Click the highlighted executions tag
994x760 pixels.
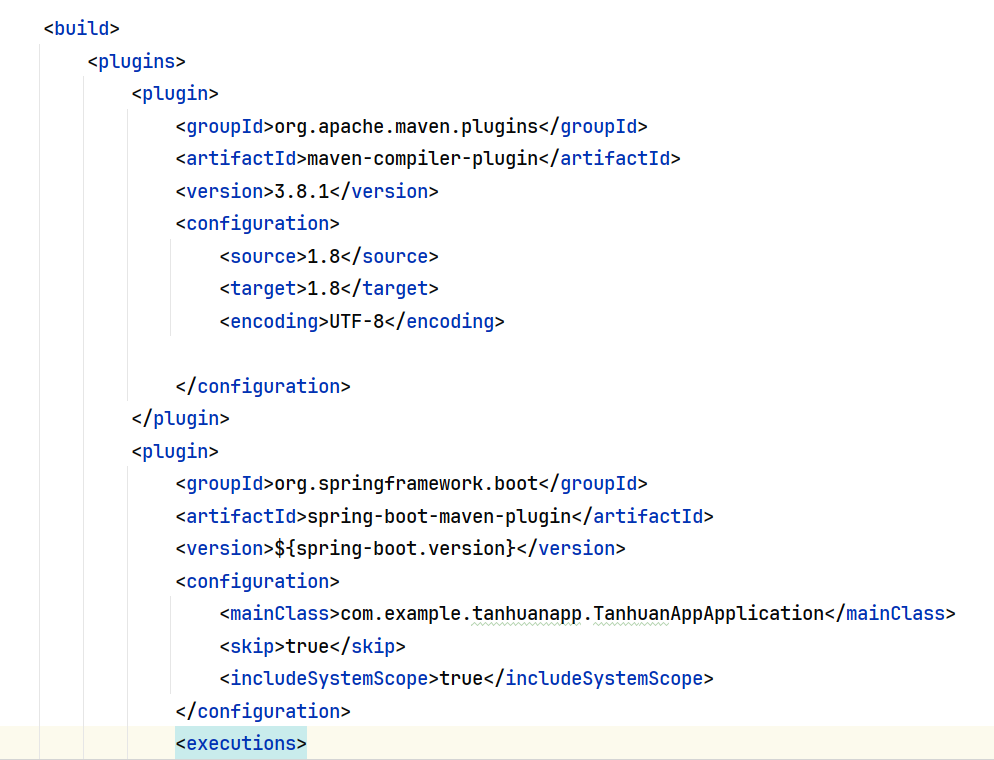pyautogui.click(x=240, y=743)
